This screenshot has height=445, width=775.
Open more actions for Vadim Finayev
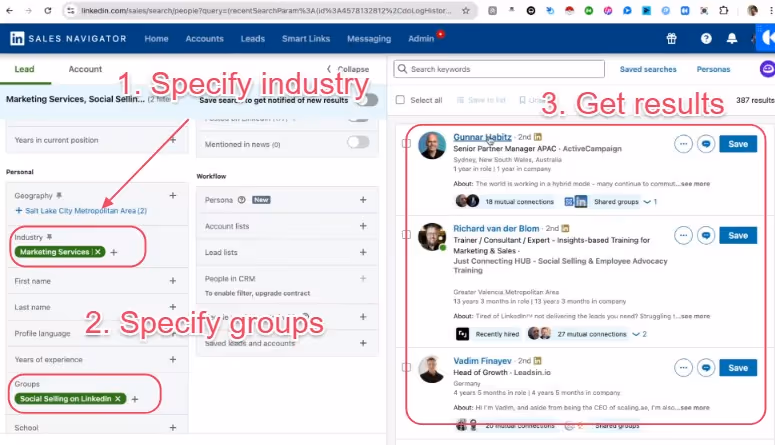(x=683, y=367)
